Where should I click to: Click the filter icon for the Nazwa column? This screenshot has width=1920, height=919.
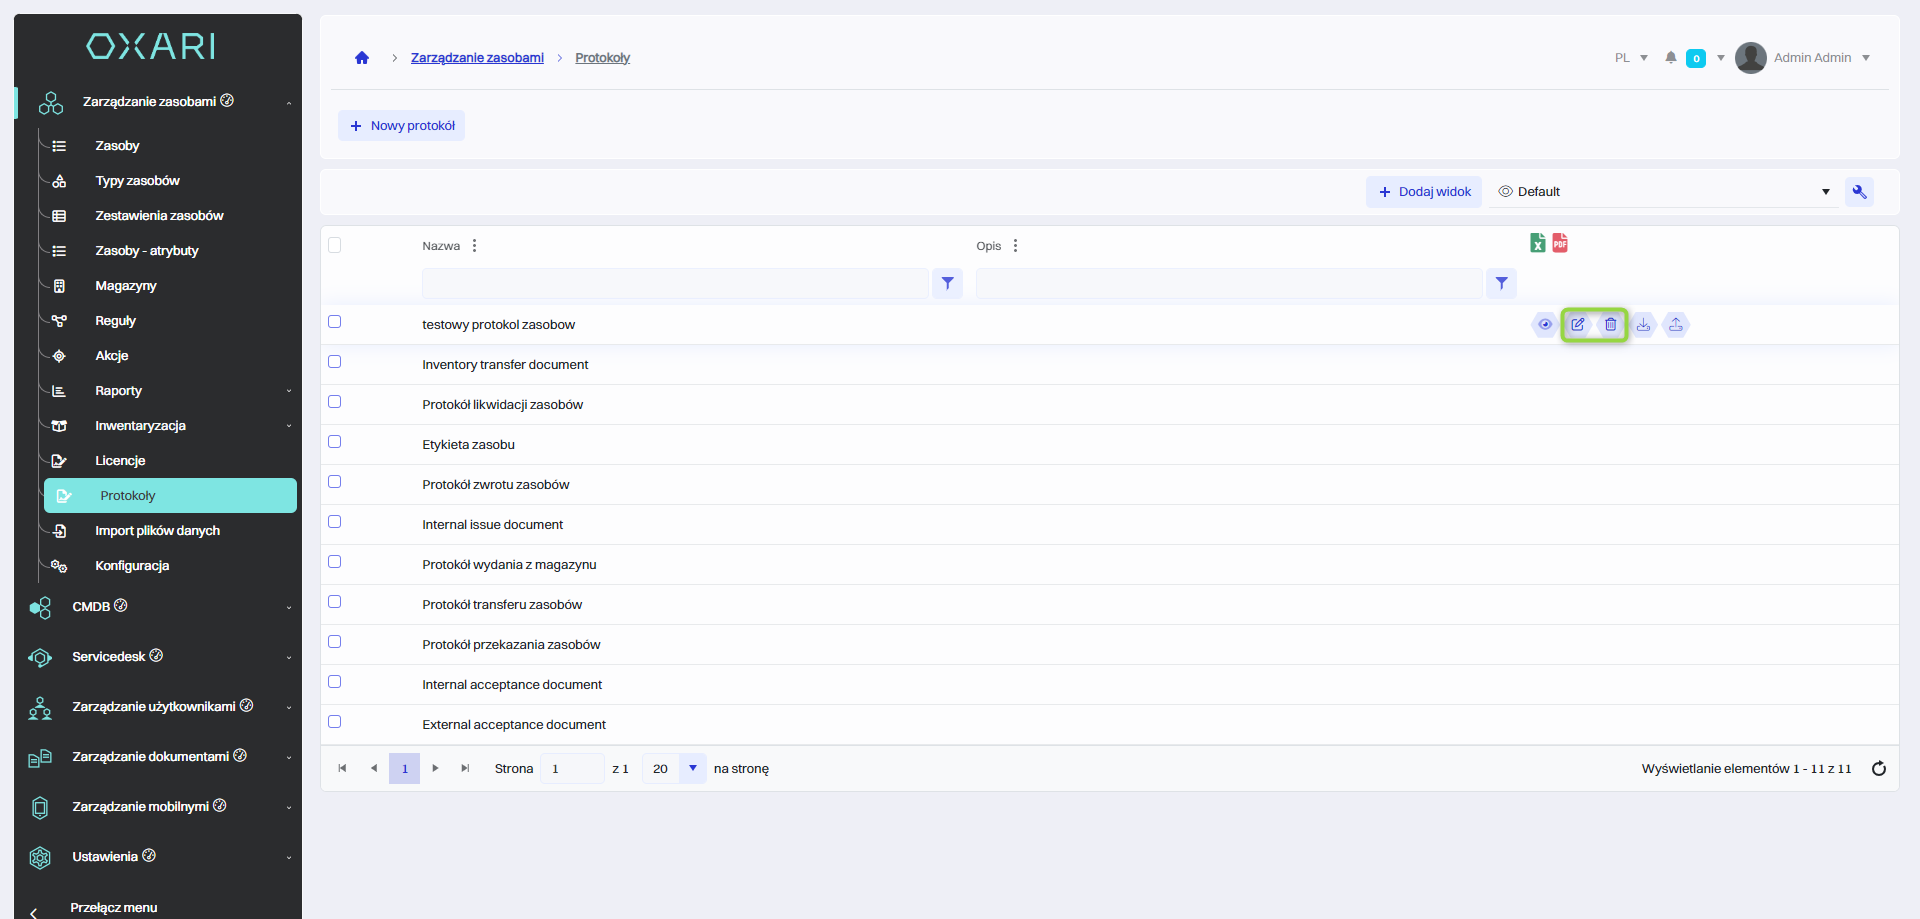tap(947, 284)
